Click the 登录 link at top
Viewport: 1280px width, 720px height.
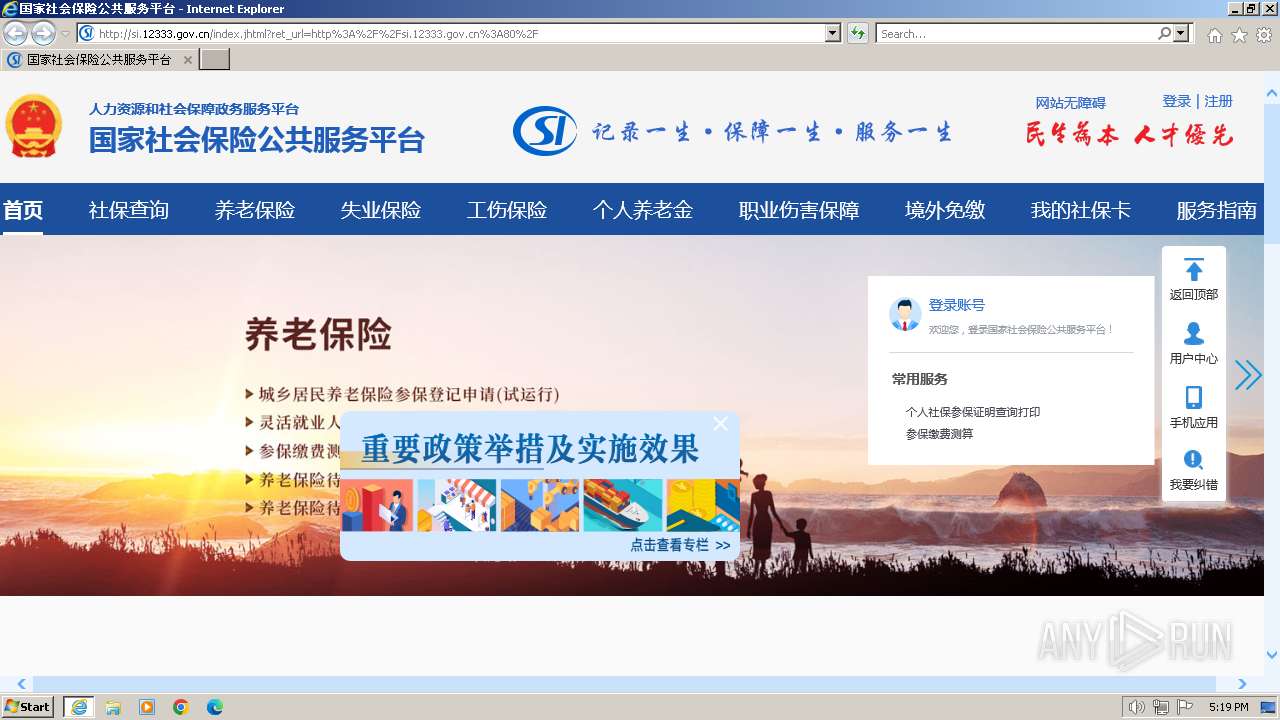(1177, 101)
